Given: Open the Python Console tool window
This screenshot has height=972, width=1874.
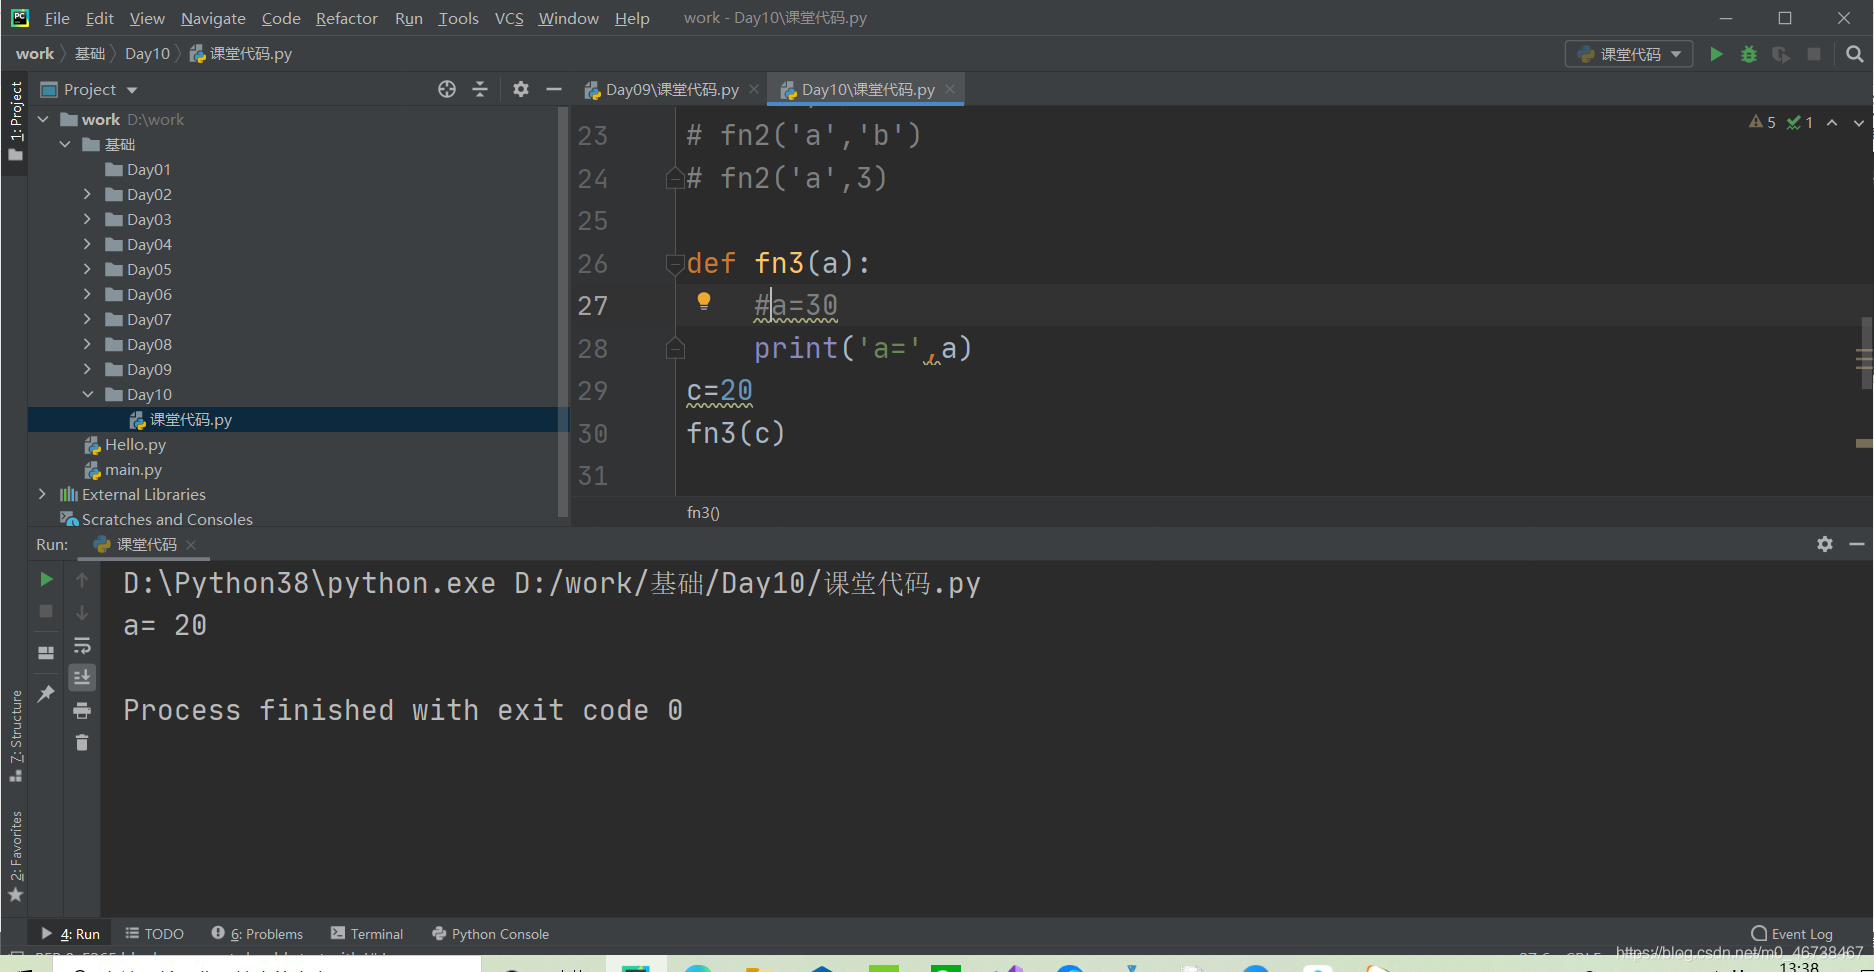Looking at the screenshot, I should [x=491, y=934].
